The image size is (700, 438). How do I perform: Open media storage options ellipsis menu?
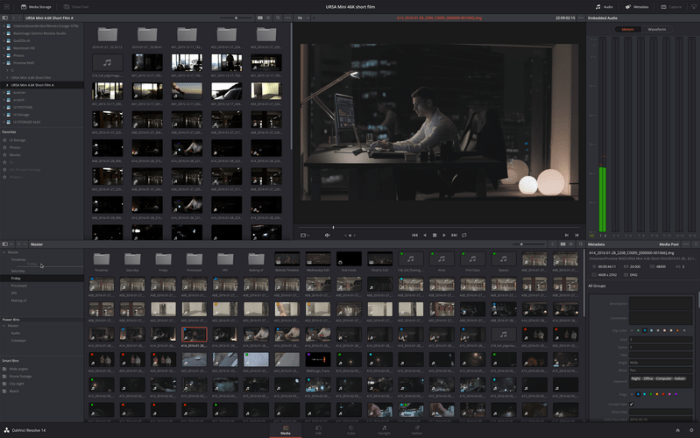click(x=288, y=18)
